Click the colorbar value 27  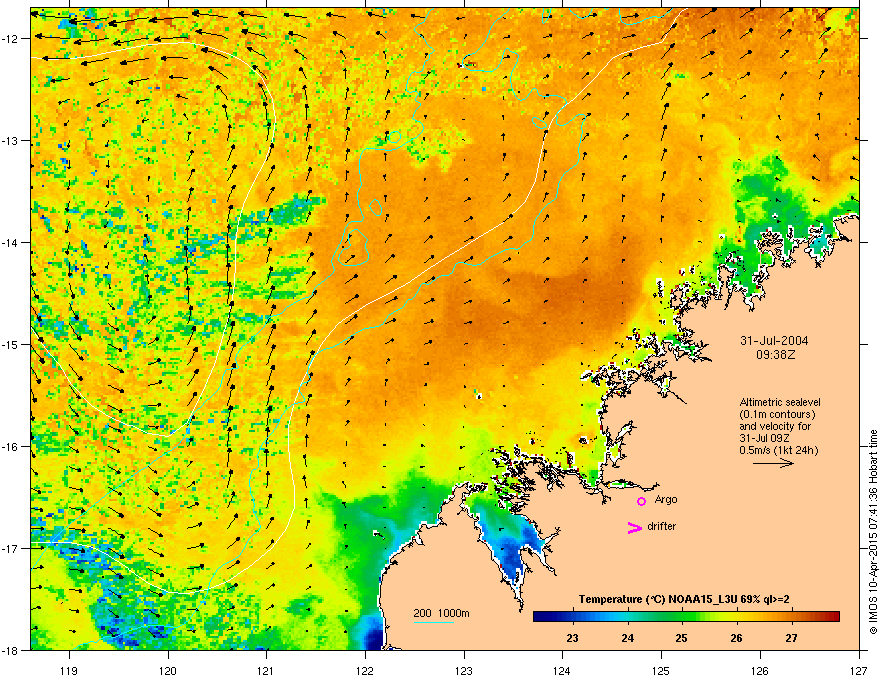click(x=791, y=638)
